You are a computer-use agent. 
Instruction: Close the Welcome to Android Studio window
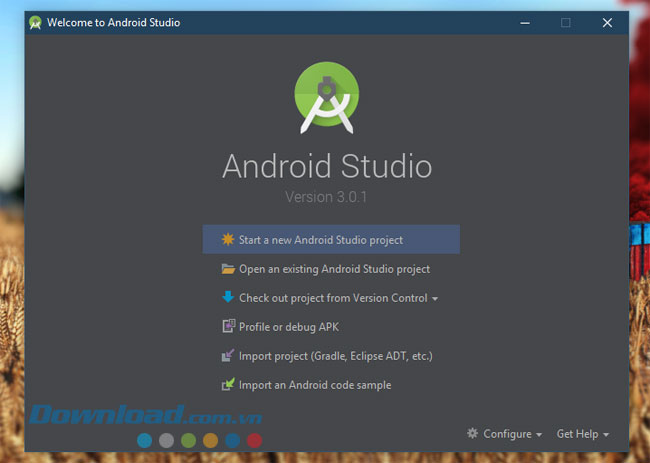(607, 23)
